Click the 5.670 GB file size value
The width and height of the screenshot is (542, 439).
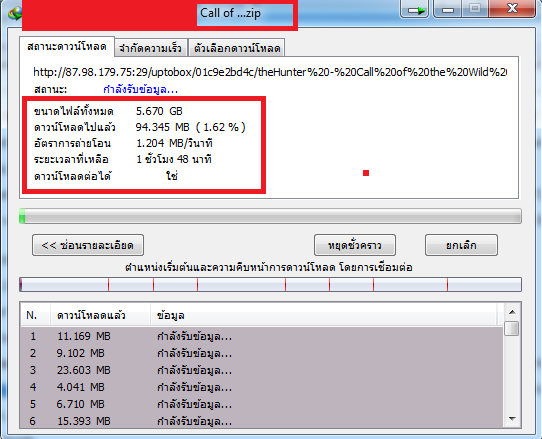(159, 111)
